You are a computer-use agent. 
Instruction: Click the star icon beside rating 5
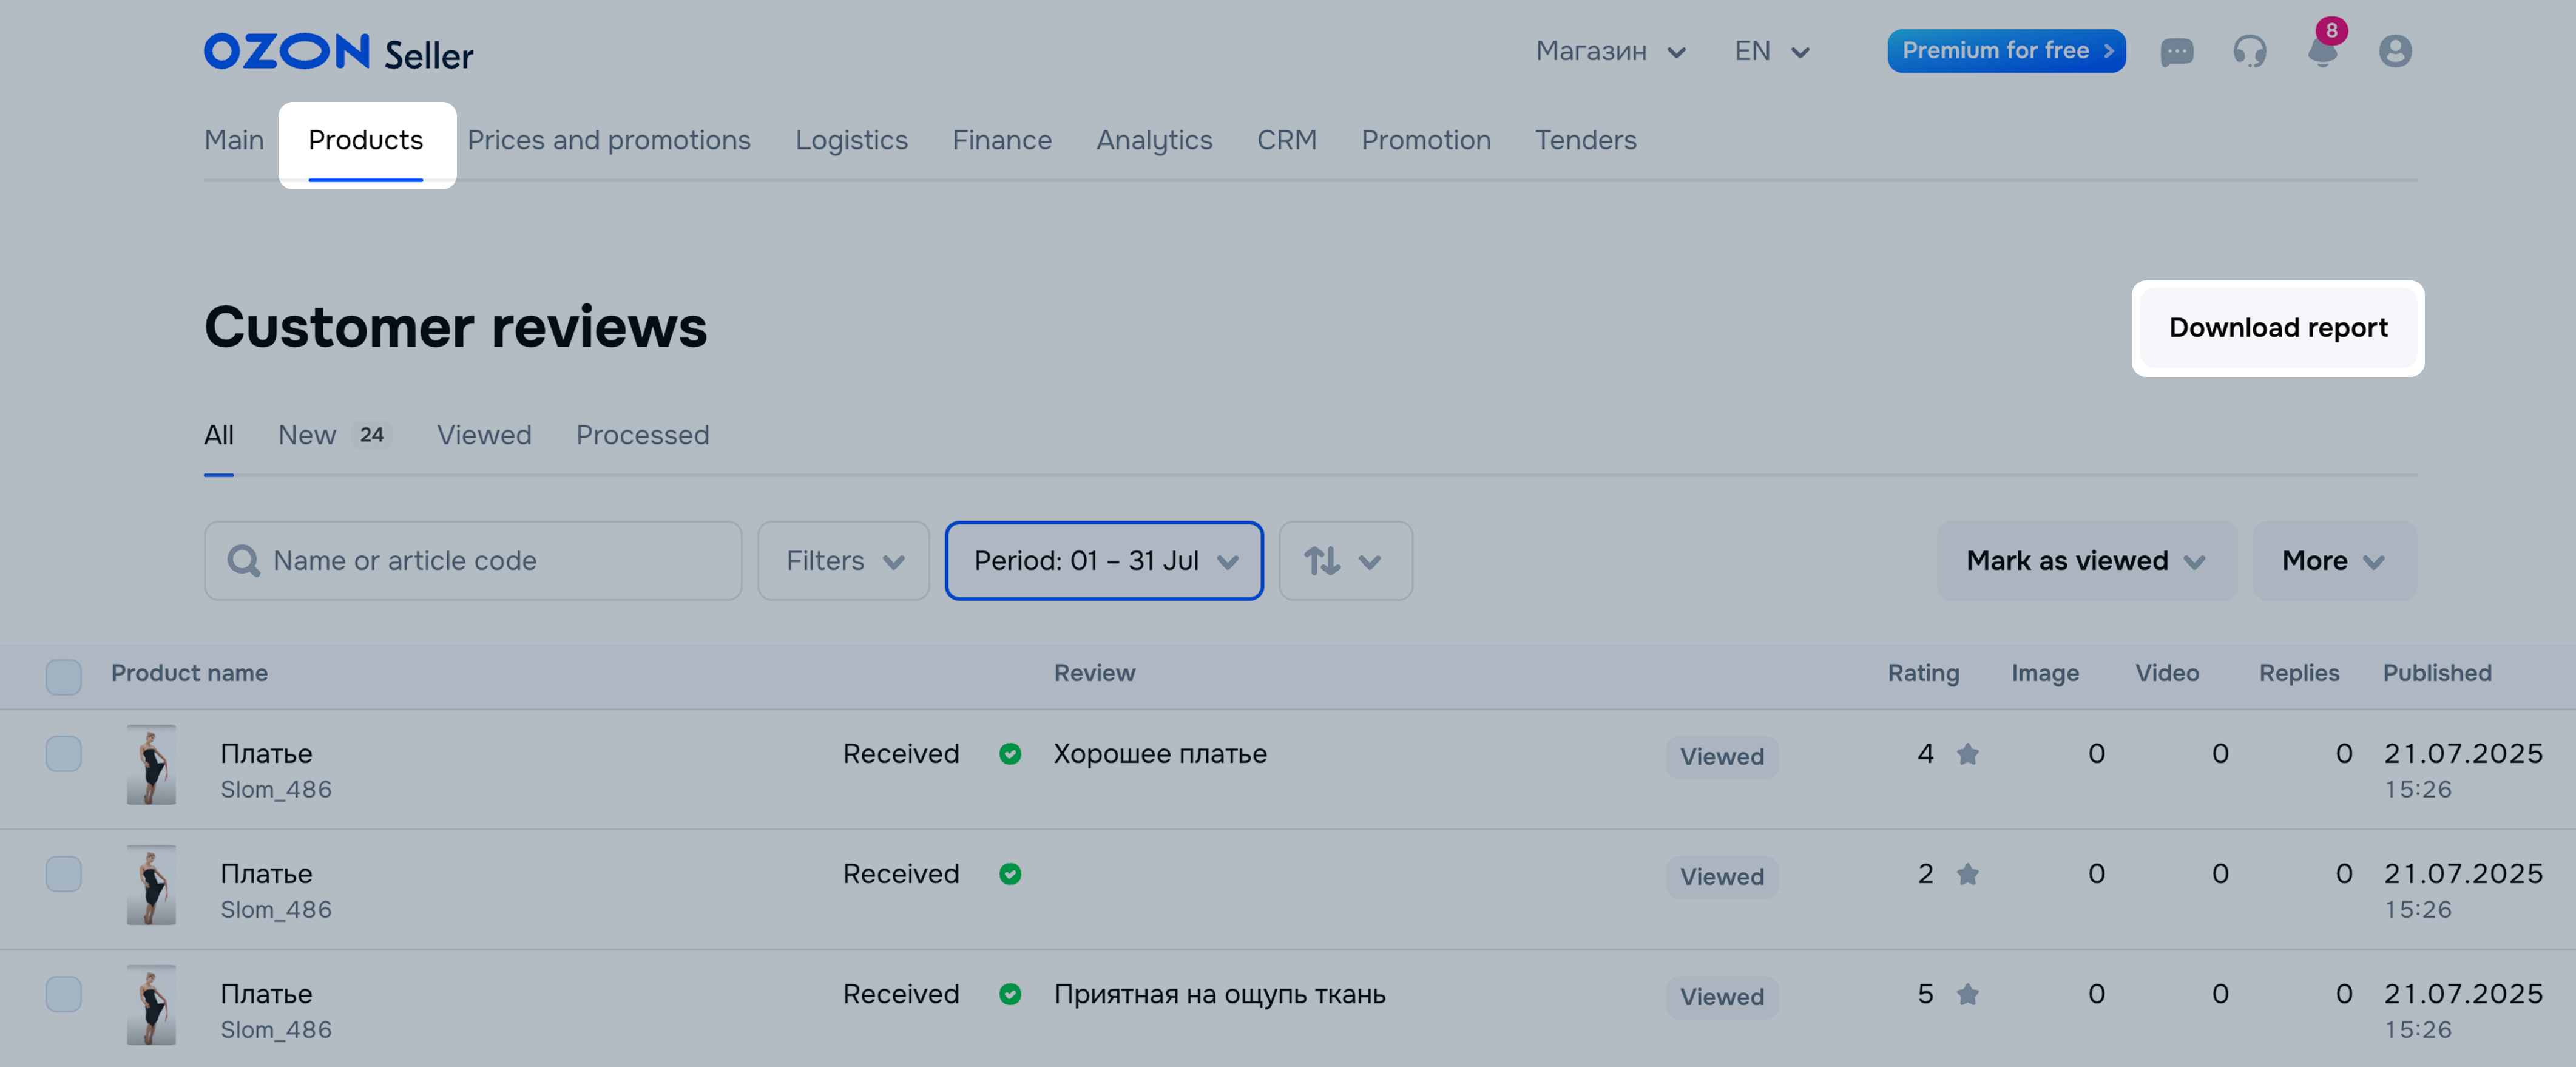(x=1967, y=994)
